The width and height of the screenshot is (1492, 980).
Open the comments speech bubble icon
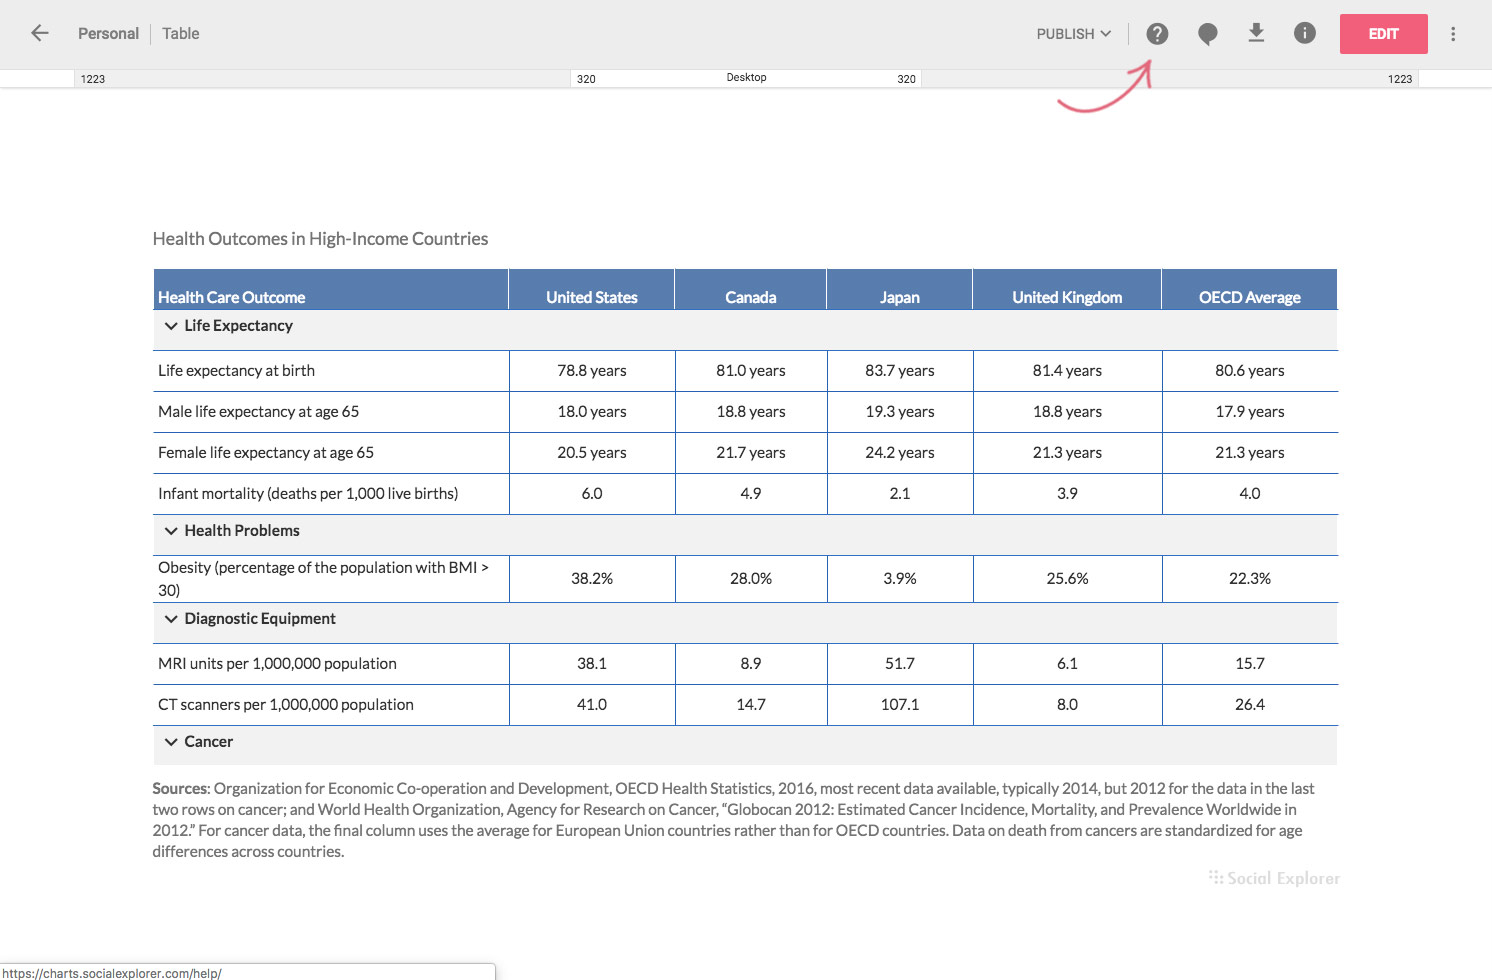[x=1207, y=34]
